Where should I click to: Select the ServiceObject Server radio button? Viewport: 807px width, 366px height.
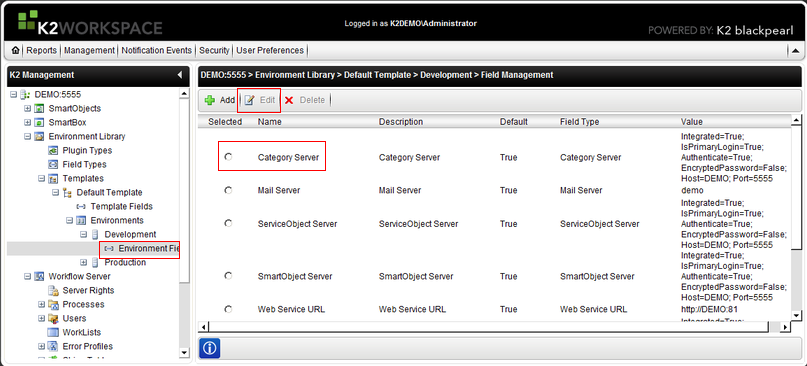point(228,223)
